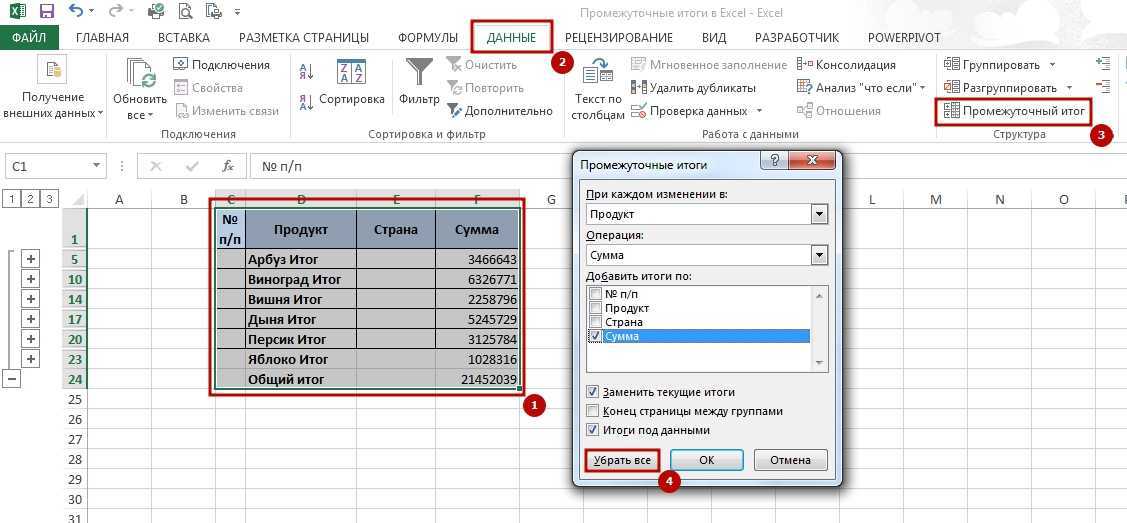Open Дополнительно advanced filter
The width and height of the screenshot is (1127, 523).
click(x=500, y=111)
